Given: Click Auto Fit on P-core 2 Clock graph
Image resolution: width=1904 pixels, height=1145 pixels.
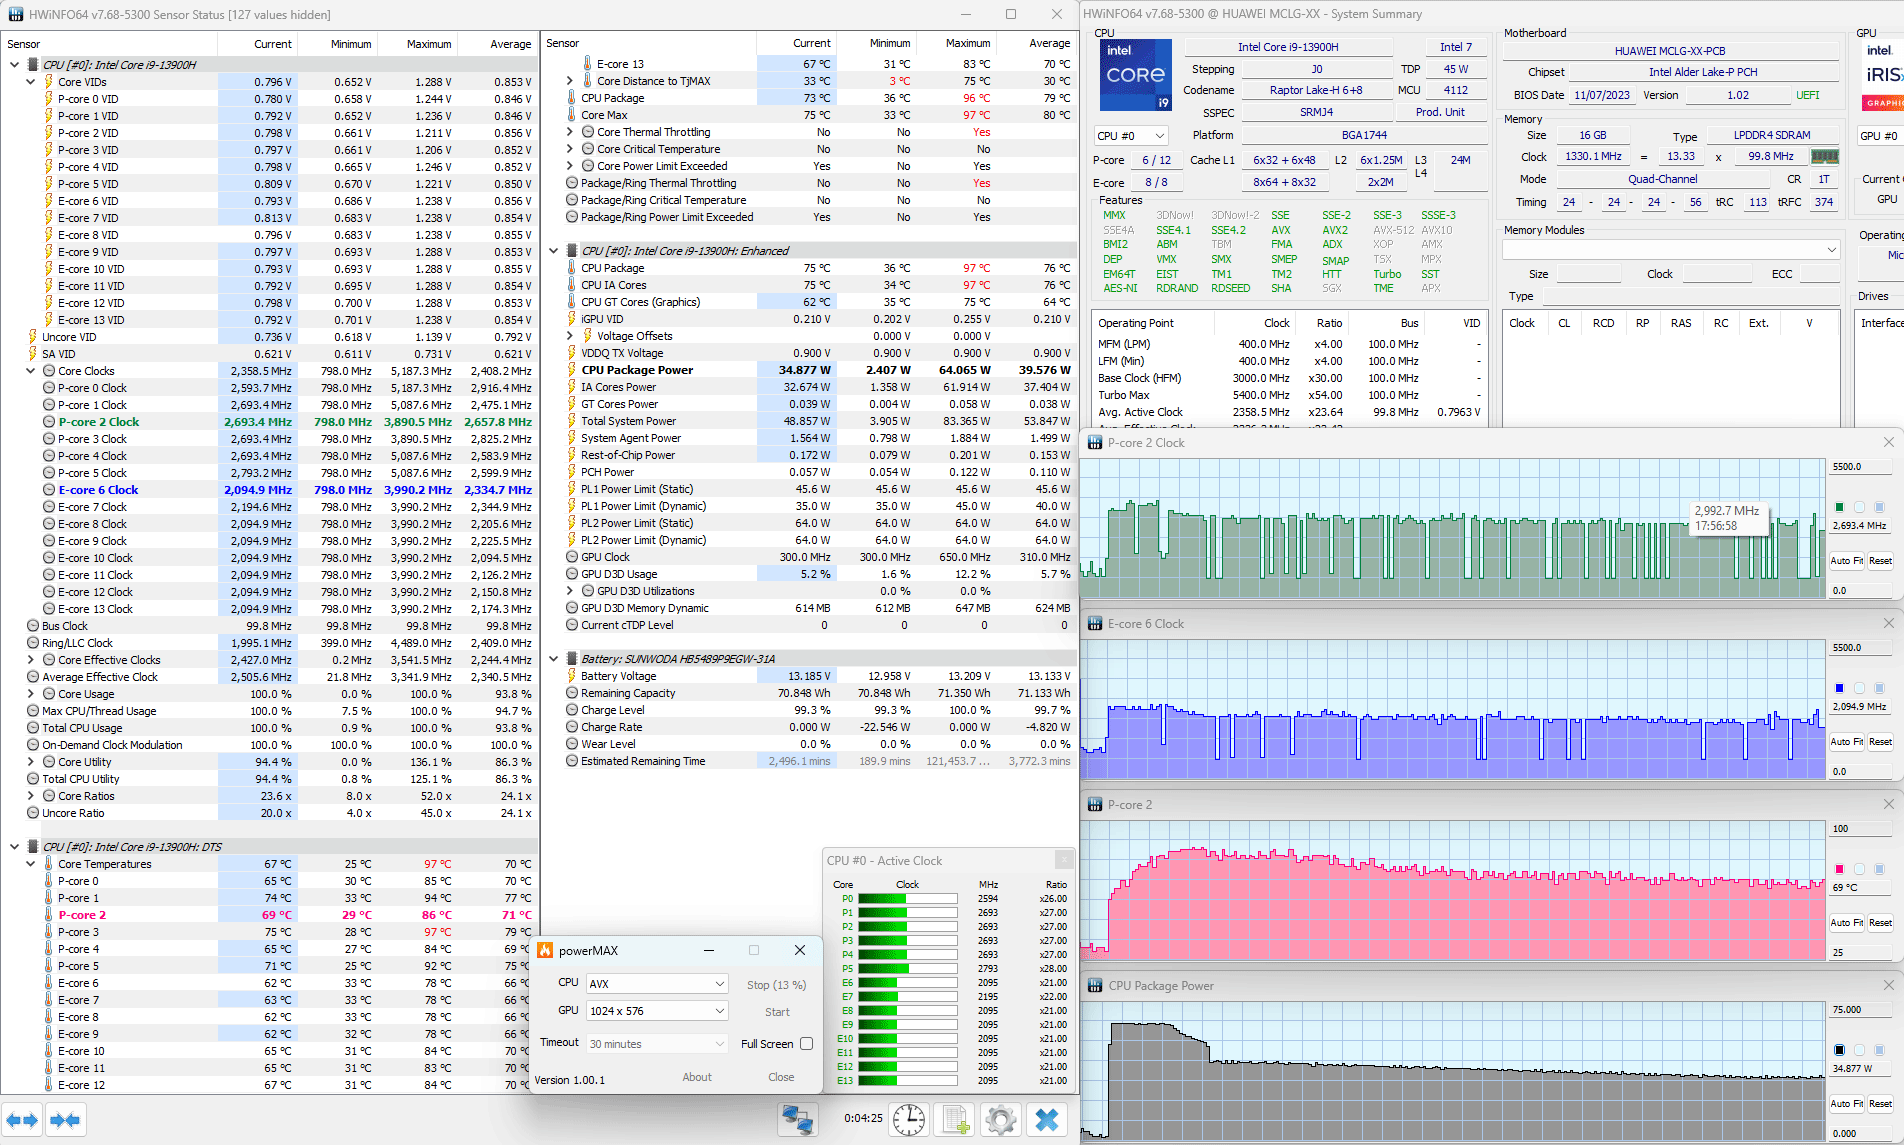Looking at the screenshot, I should click(x=1846, y=561).
